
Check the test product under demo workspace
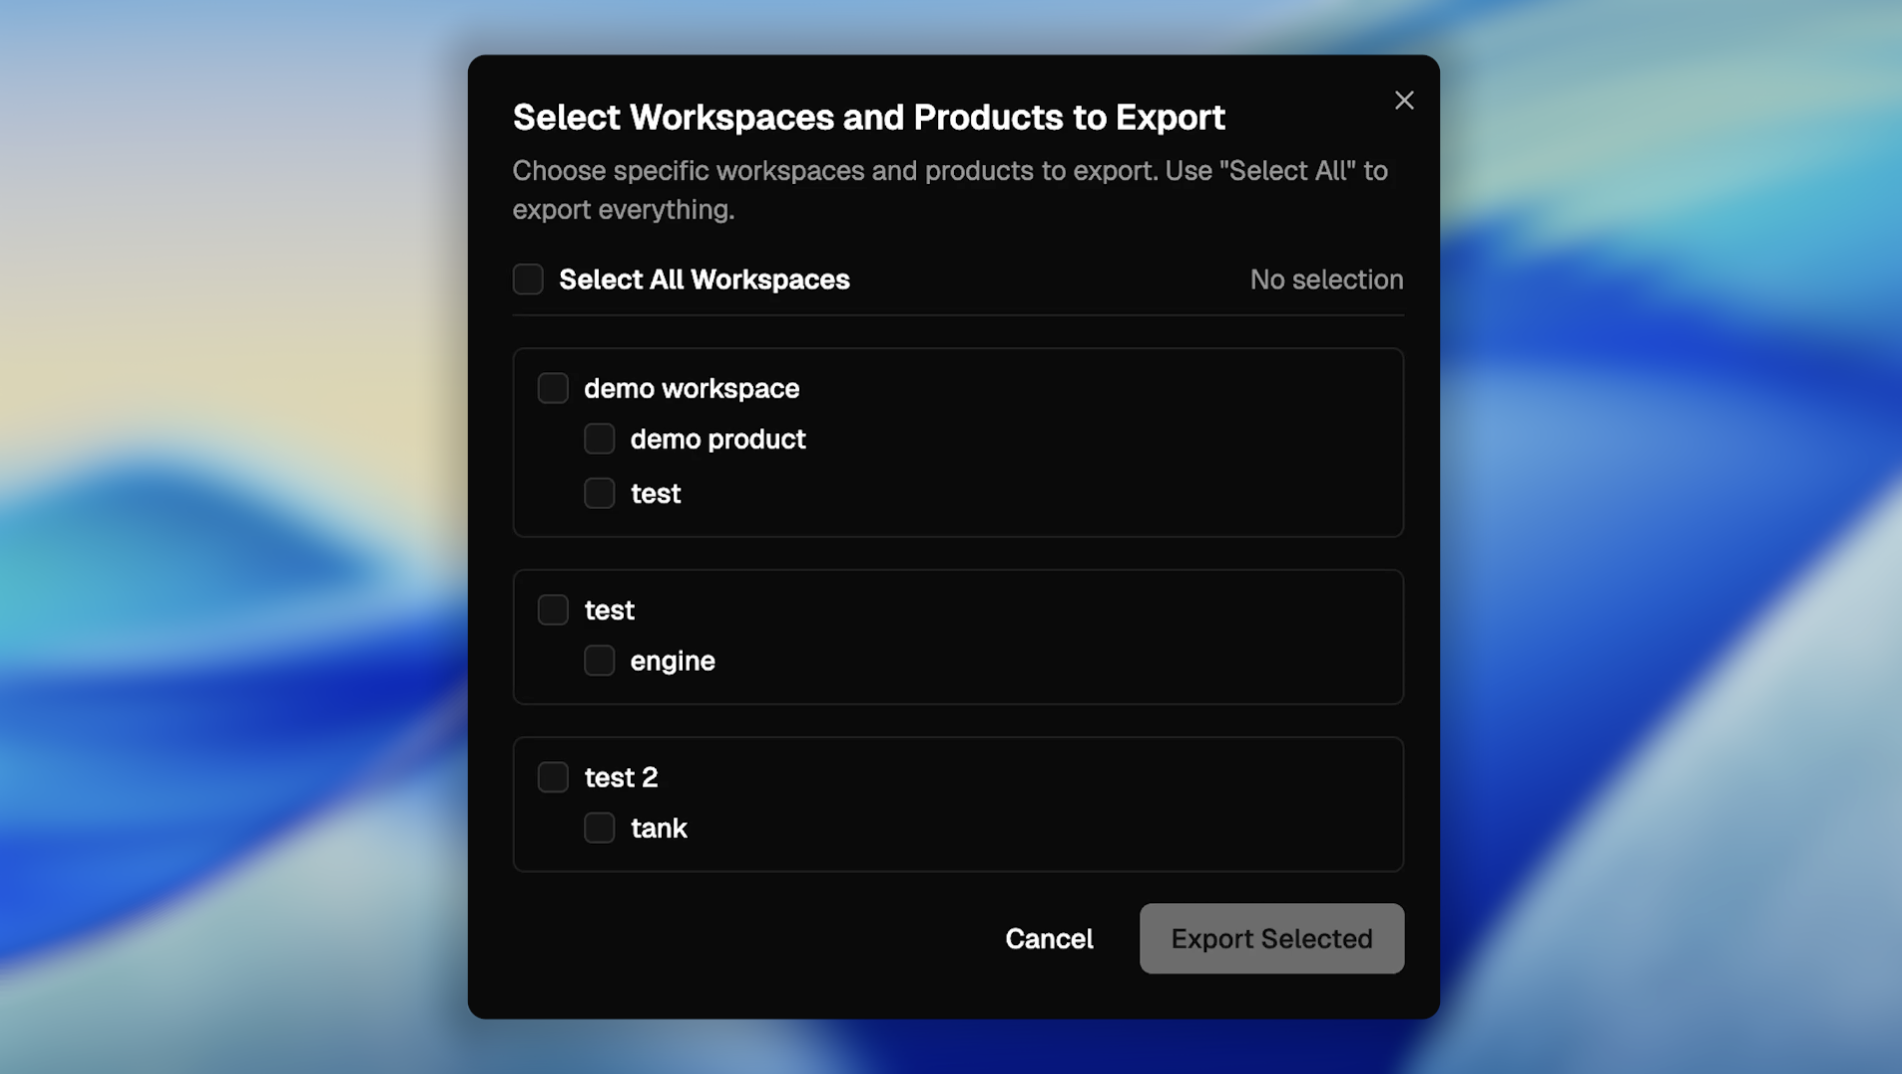pos(599,493)
